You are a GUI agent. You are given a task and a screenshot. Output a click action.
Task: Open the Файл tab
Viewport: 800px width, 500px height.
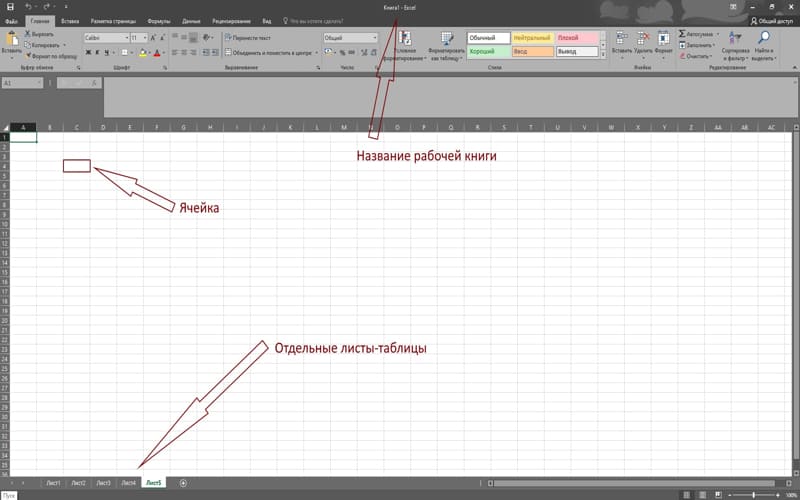click(11, 21)
